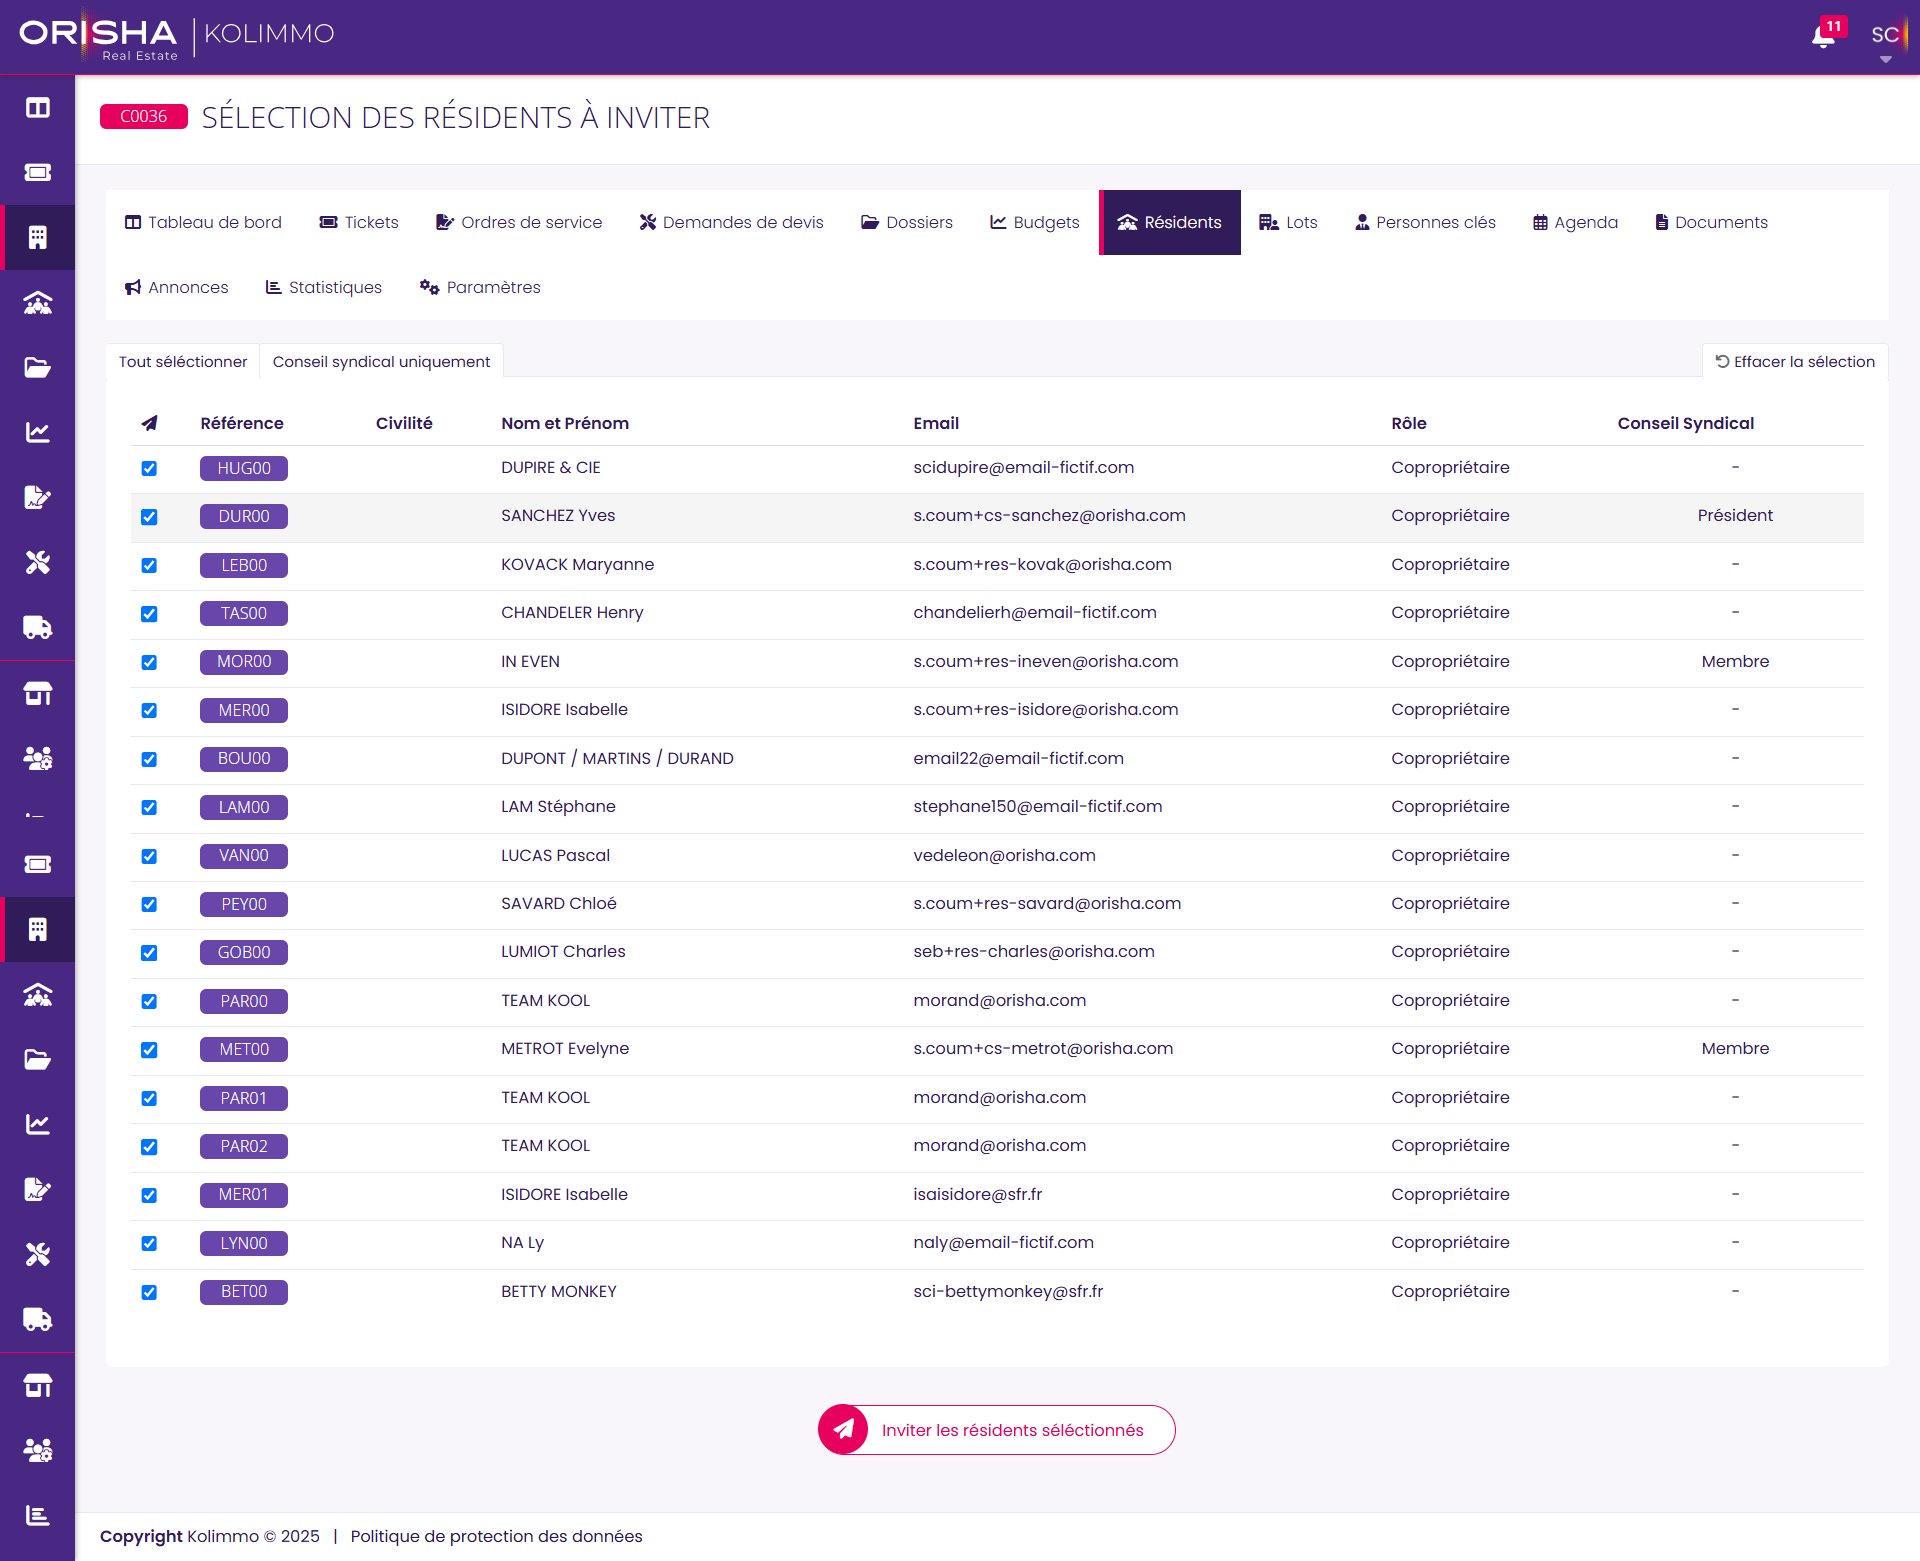Switch to the Tickets tab
Screen dimensions: 1920x1561
click(x=358, y=222)
